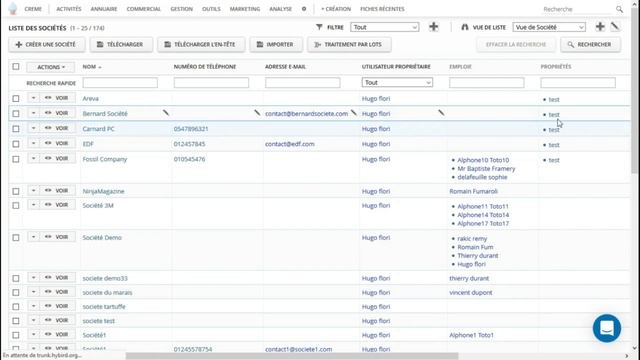The height and width of the screenshot is (360, 640).
Task: Expand the row actions arrow for EDF
Action: (33, 143)
